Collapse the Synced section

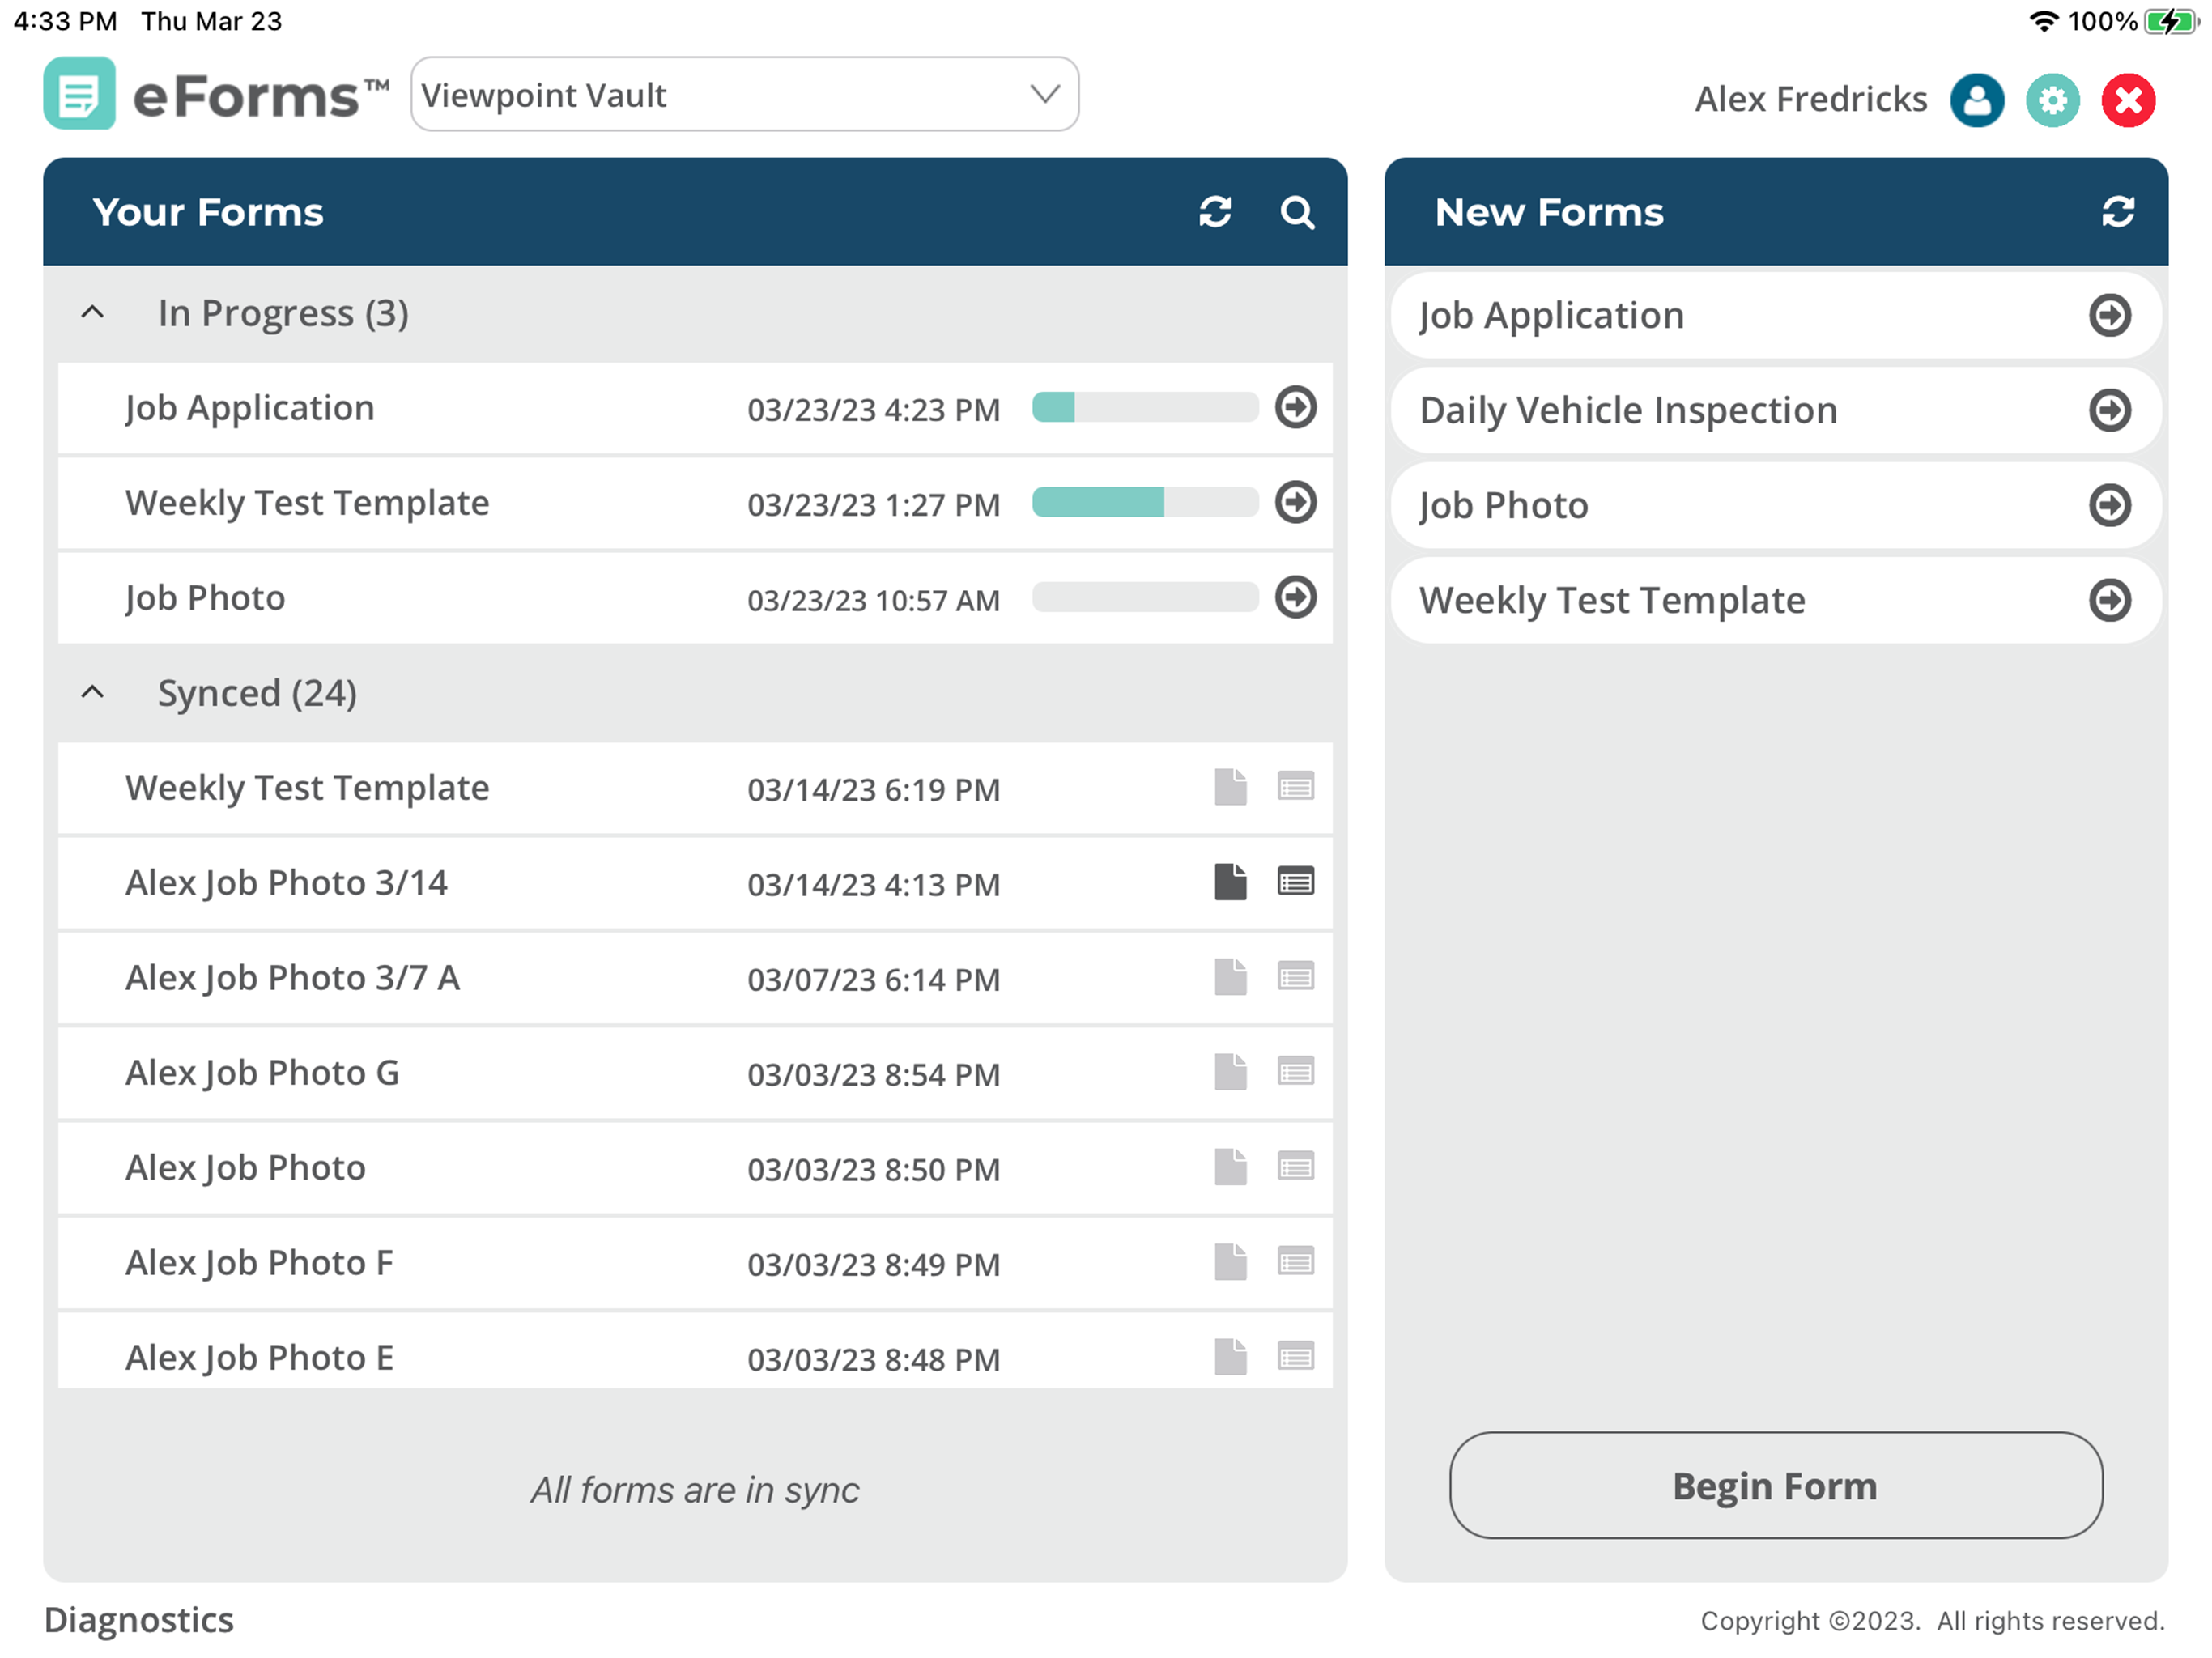tap(92, 692)
